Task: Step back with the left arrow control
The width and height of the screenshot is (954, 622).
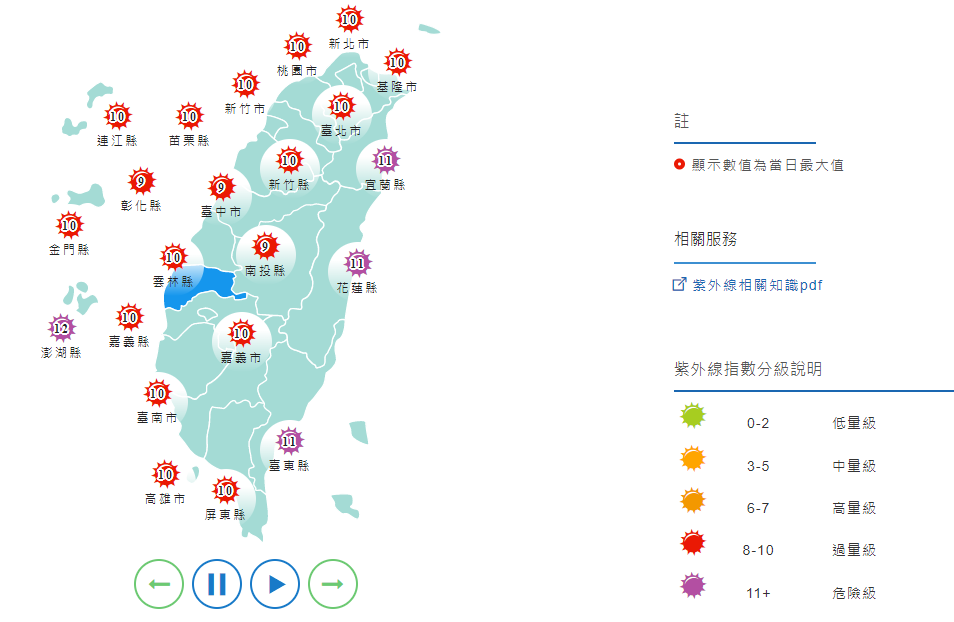Action: coord(157,581)
